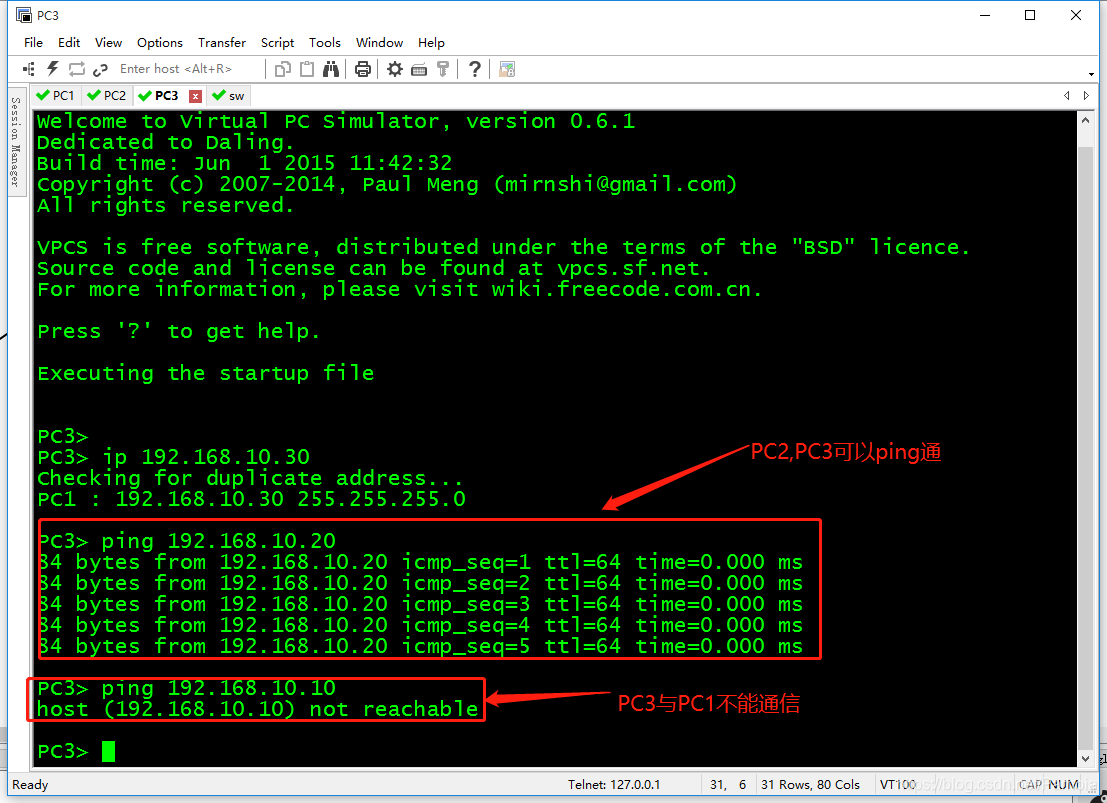Open the Edit menu
This screenshot has height=803, width=1107.
click(68, 42)
